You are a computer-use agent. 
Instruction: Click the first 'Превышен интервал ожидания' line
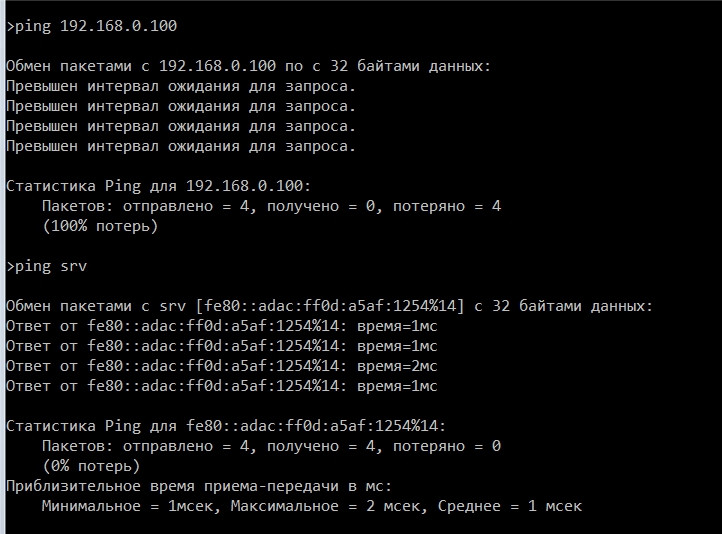click(x=181, y=87)
